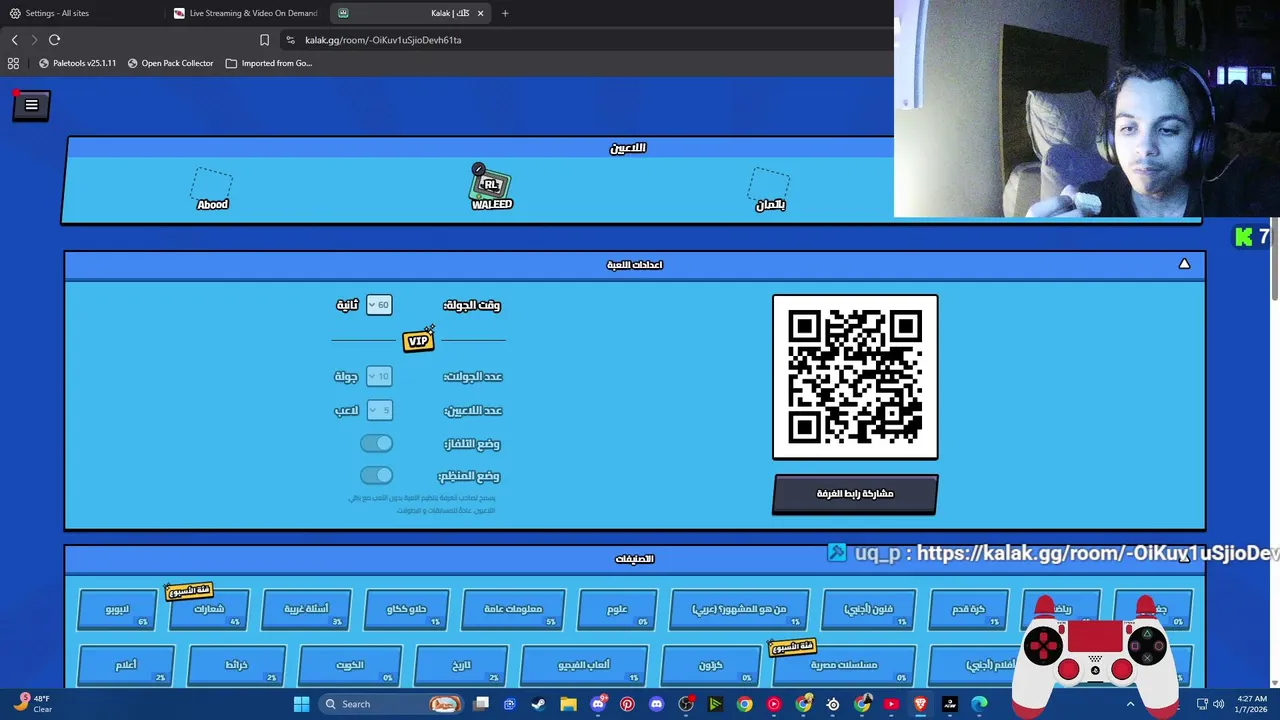1280x720 pixels.
Task: Go back in the browser
Action: click(x=14, y=40)
